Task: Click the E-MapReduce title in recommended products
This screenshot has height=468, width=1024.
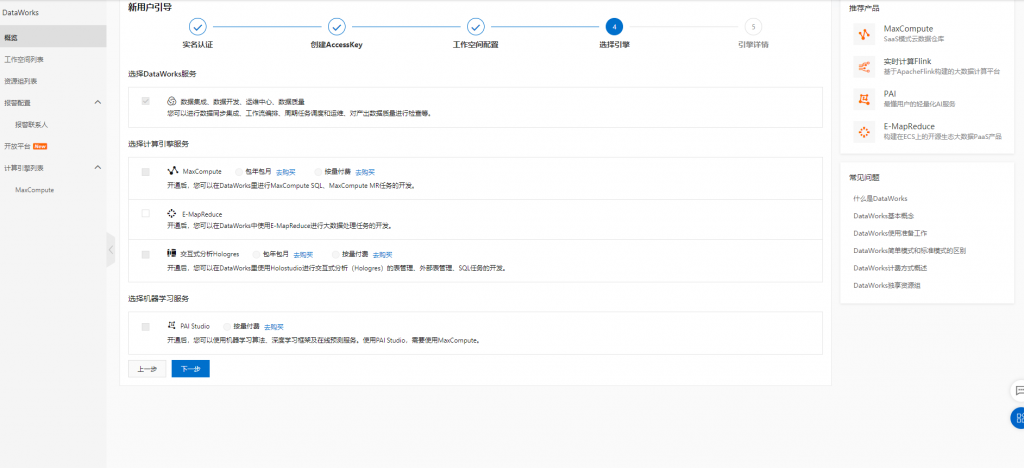Action: 909,126
